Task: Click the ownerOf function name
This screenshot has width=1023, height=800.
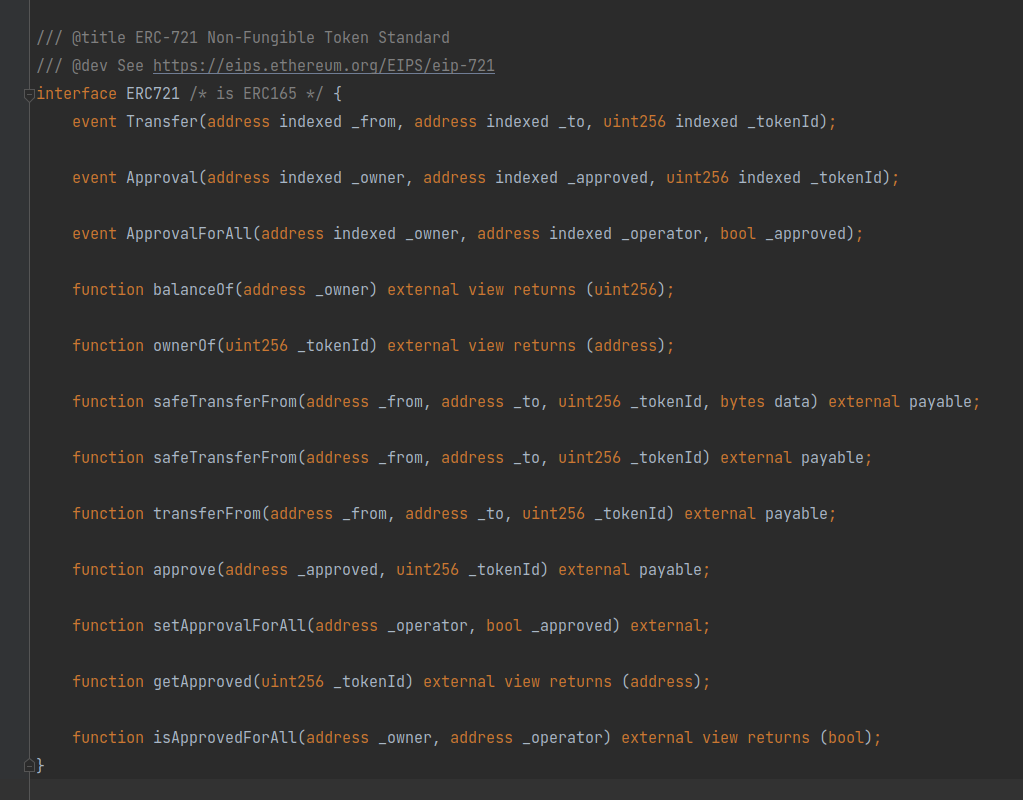Action: coord(184,346)
